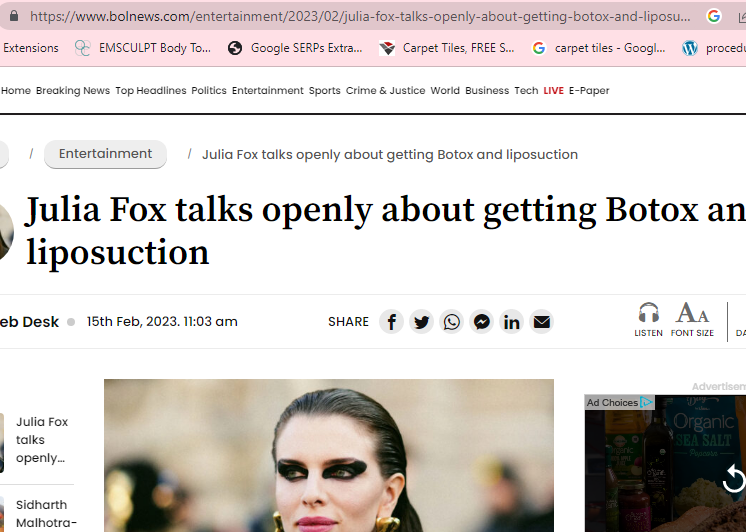Viewport: 746px width, 532px height.
Task: Share article on Twitter
Action: click(x=421, y=322)
